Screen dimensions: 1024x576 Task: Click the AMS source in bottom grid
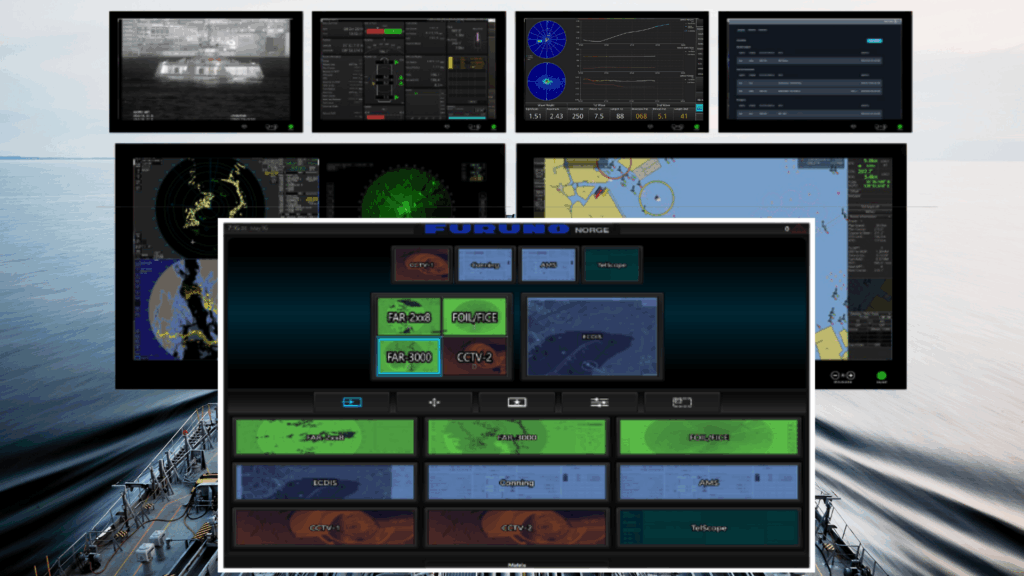709,482
